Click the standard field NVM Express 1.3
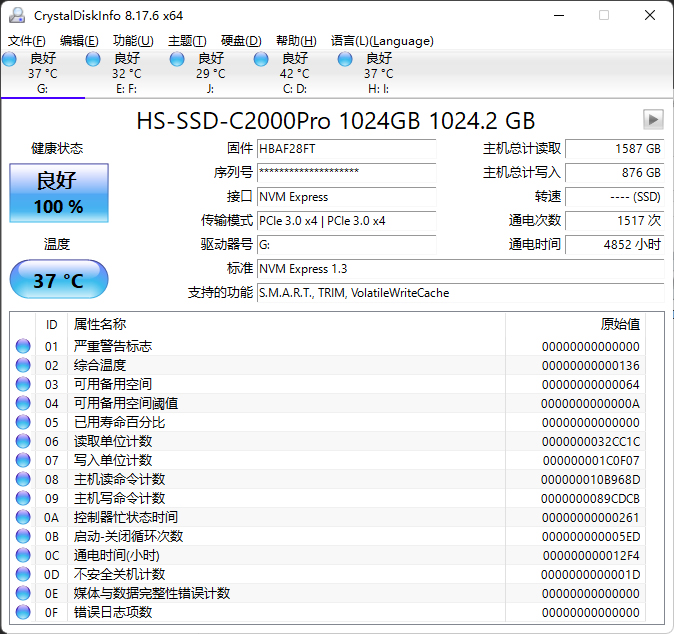 [x=461, y=269]
